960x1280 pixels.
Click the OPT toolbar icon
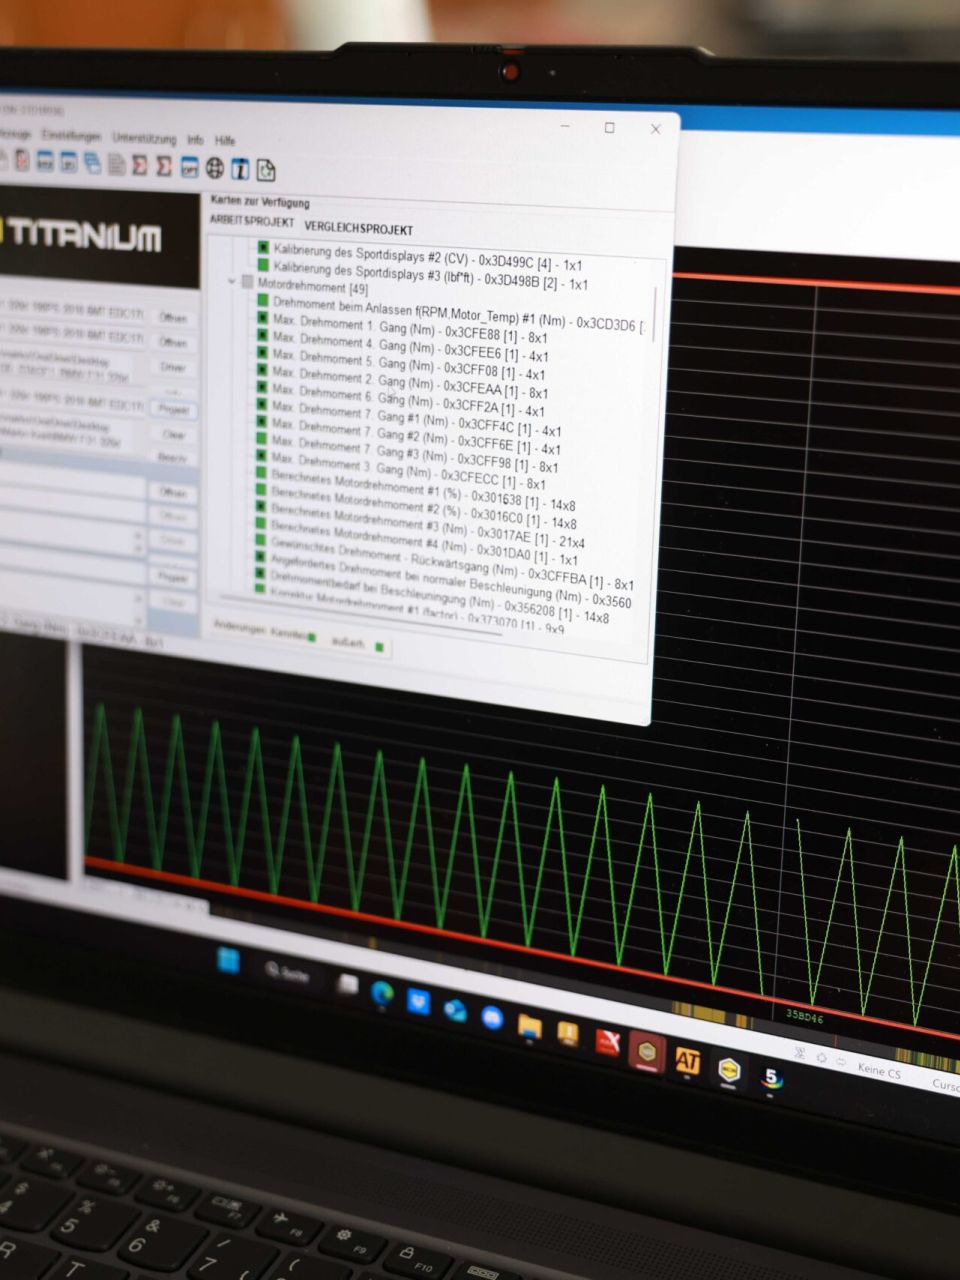click(189, 168)
